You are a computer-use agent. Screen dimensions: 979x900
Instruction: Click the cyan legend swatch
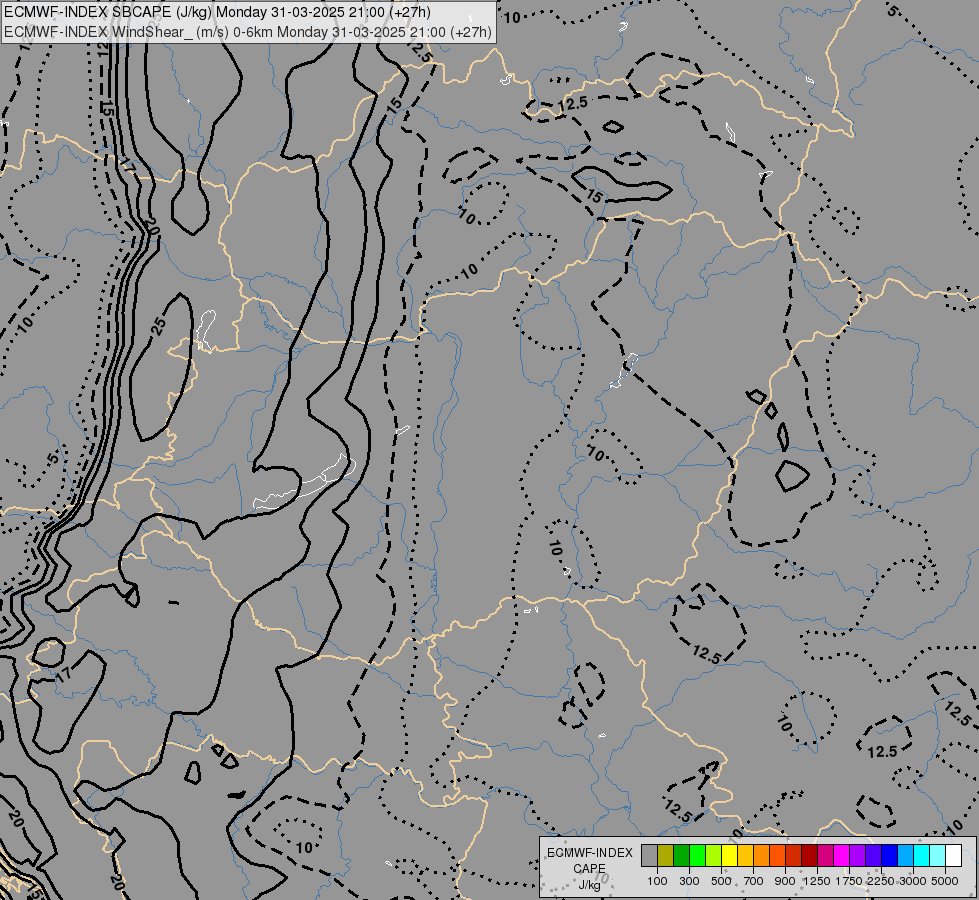922,855
